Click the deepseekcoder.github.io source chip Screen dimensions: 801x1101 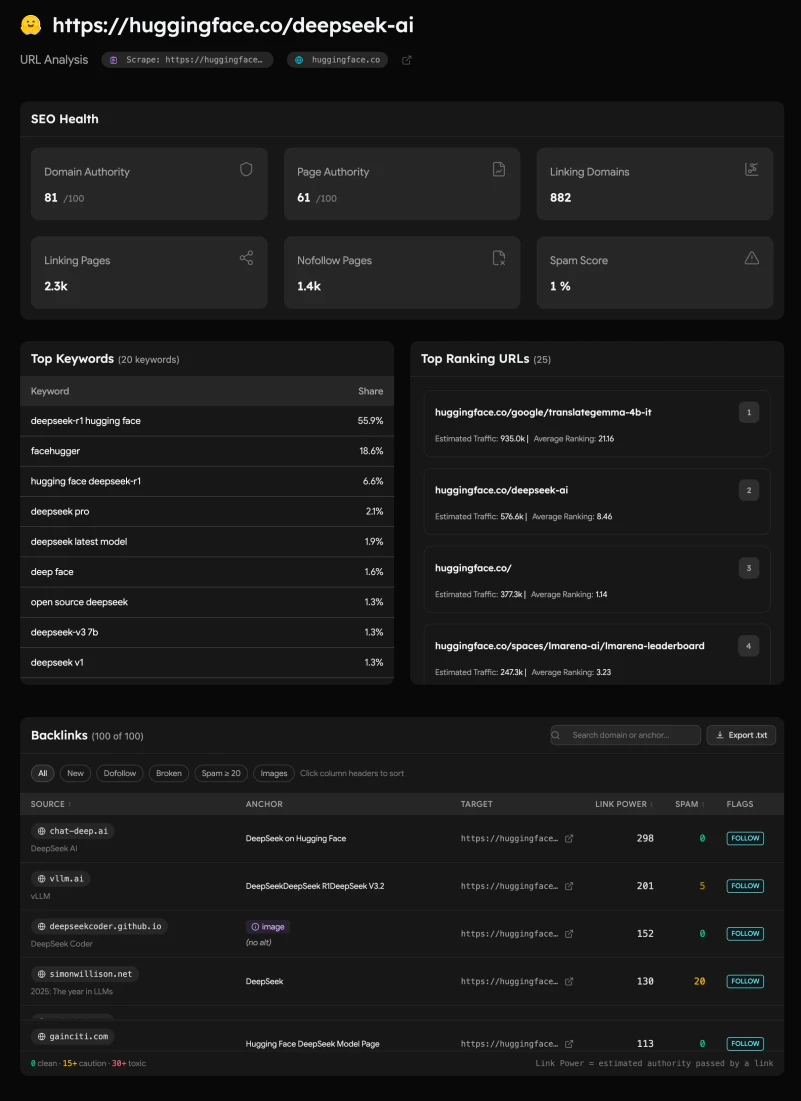click(x=99, y=926)
